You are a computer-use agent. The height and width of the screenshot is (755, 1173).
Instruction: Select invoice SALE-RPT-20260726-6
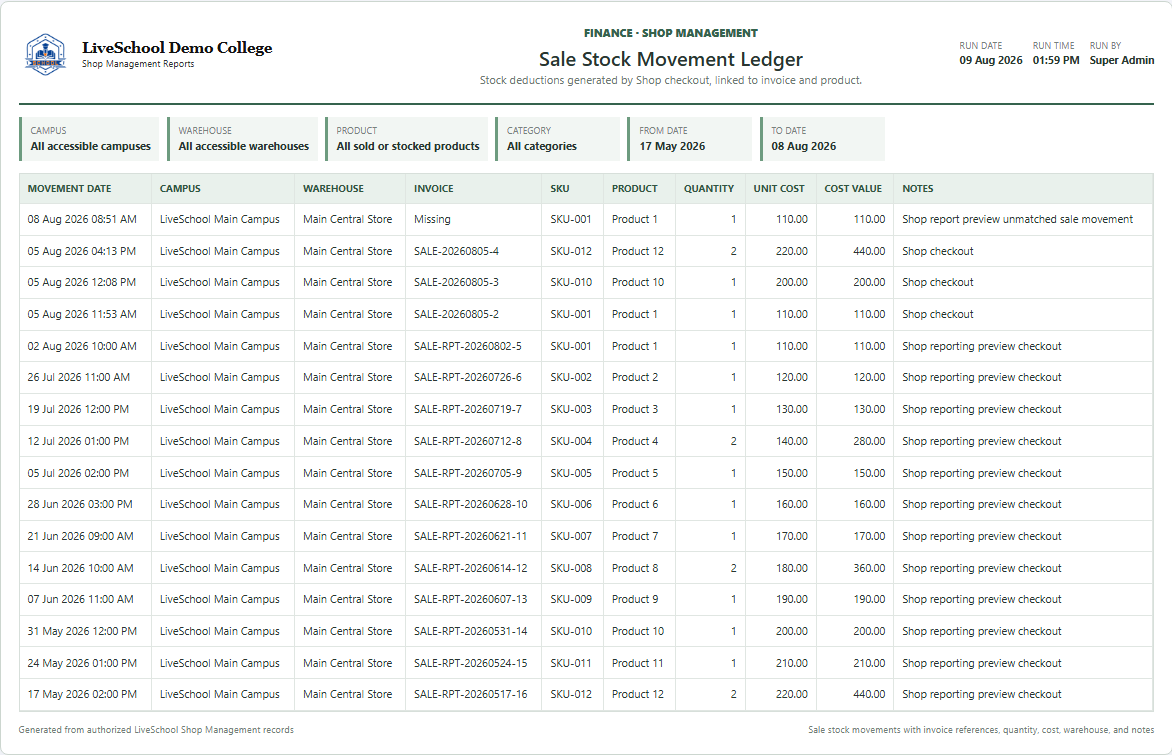point(468,377)
